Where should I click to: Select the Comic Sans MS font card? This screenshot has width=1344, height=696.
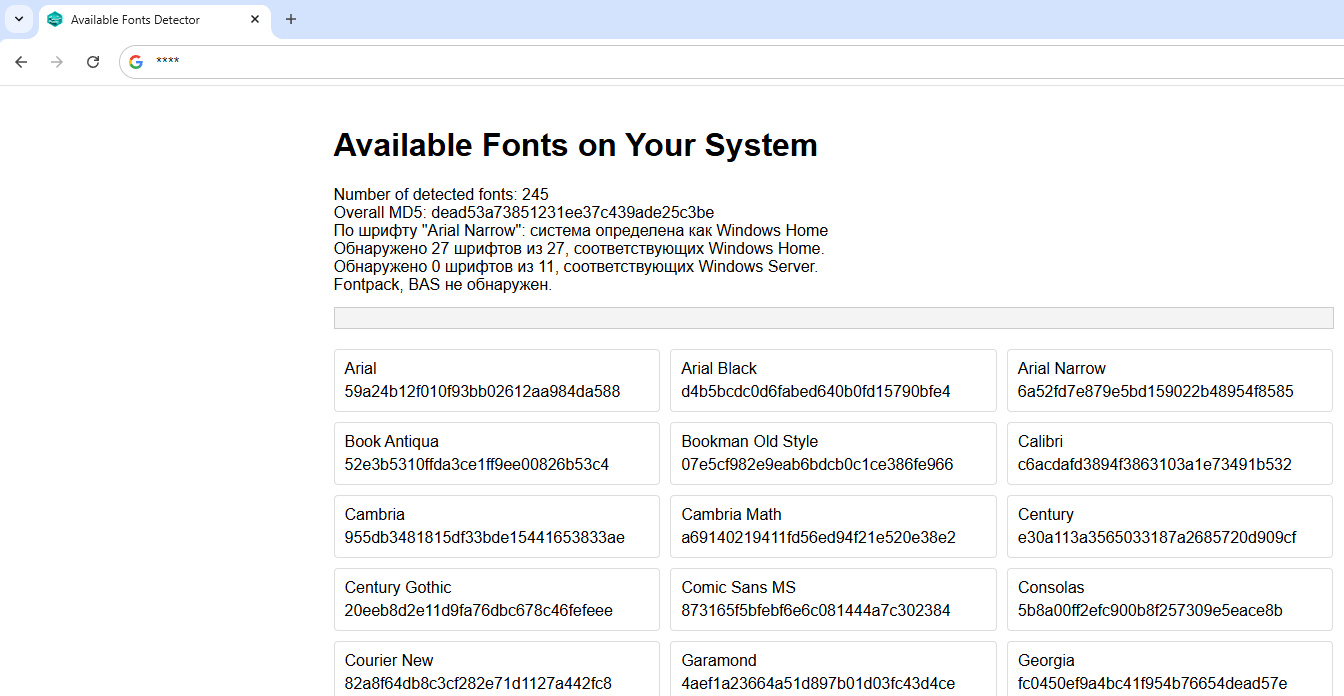pyautogui.click(x=832, y=599)
